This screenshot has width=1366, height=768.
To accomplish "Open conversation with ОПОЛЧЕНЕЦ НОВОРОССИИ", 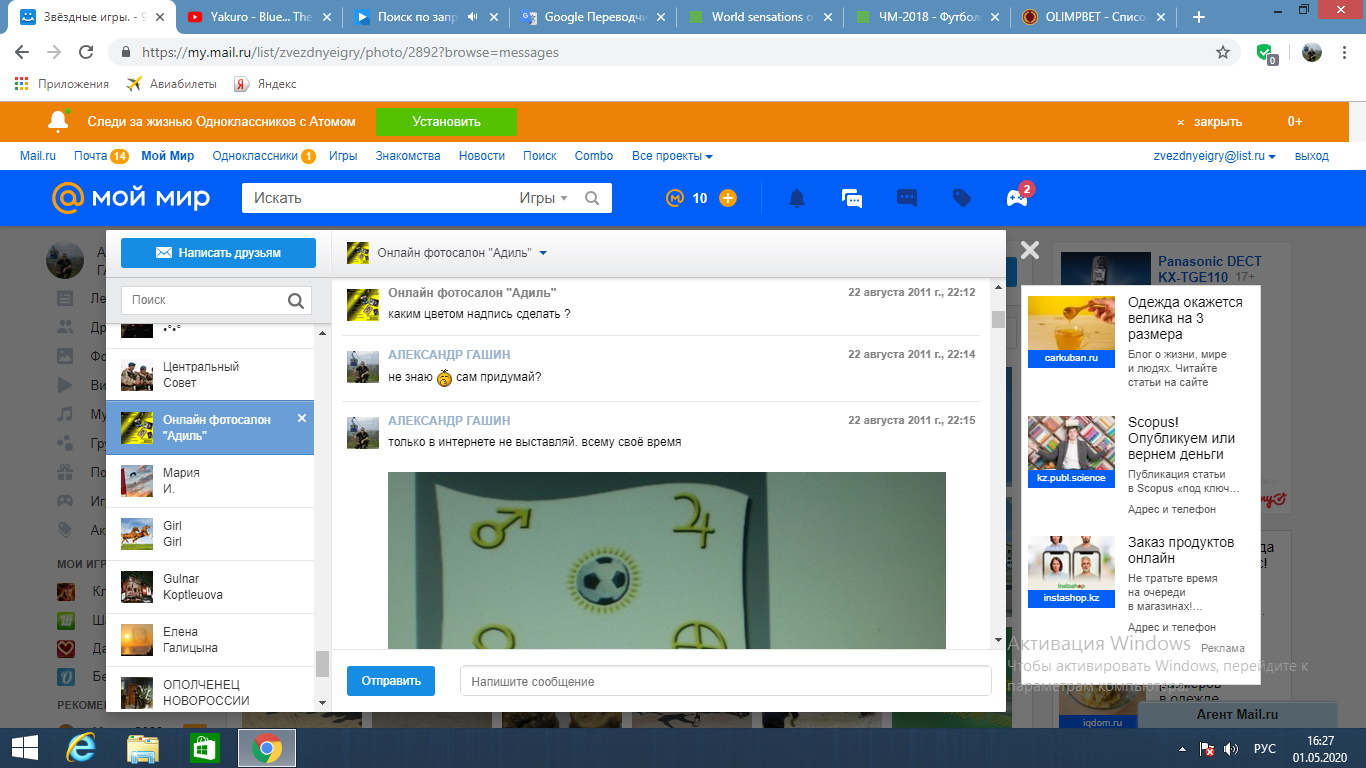I will coord(210,689).
